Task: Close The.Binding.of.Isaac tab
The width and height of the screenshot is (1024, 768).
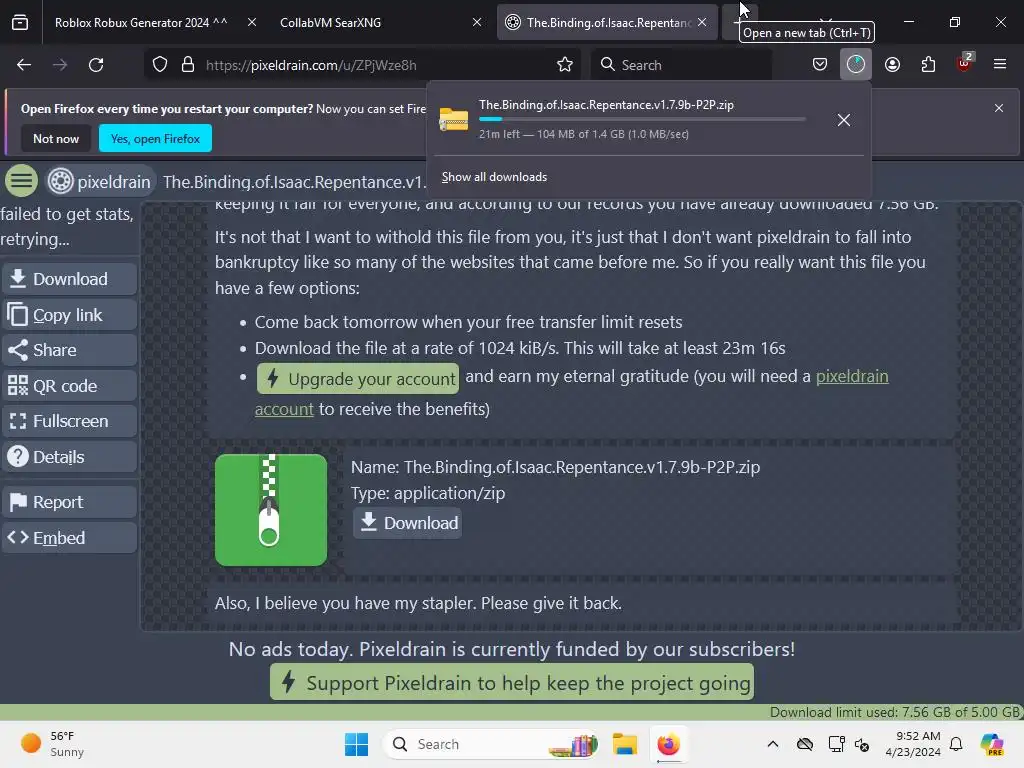Action: click(702, 22)
